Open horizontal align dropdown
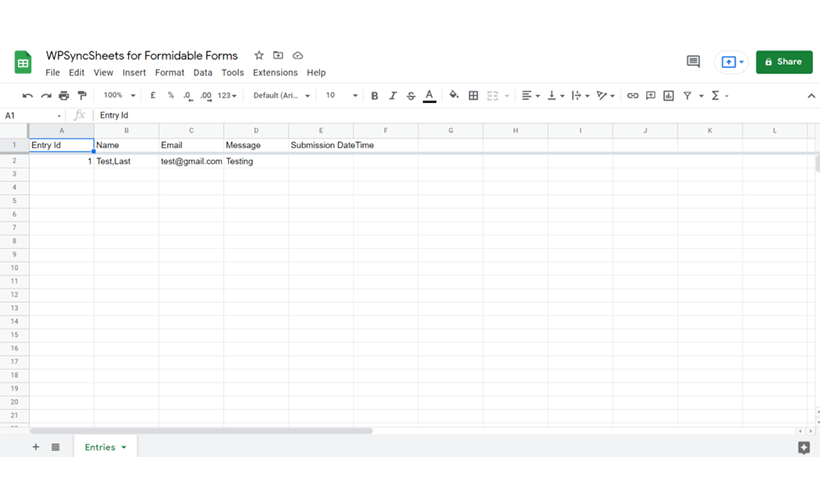820x500 pixels. [x=530, y=96]
